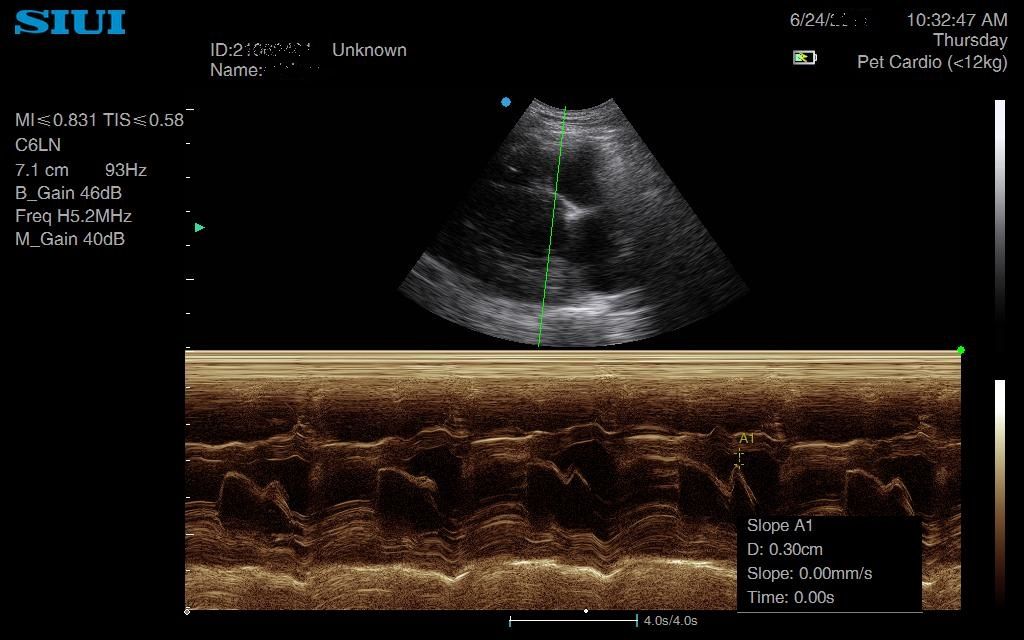The width and height of the screenshot is (1024, 640).
Task: Click the 'ID:' patient field
Action: (x=260, y=50)
